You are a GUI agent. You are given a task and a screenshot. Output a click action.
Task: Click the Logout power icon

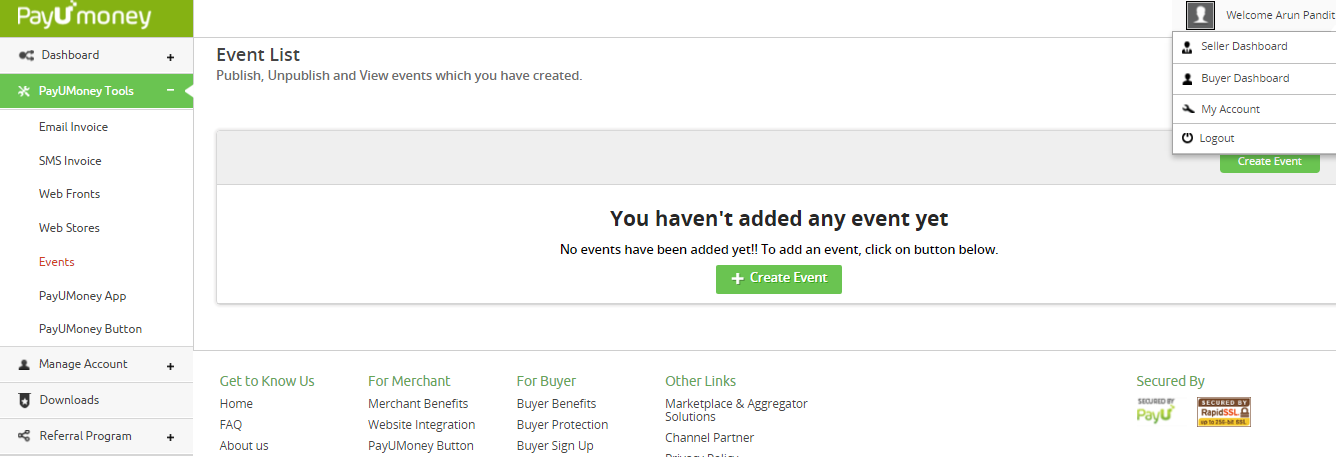point(1187,138)
